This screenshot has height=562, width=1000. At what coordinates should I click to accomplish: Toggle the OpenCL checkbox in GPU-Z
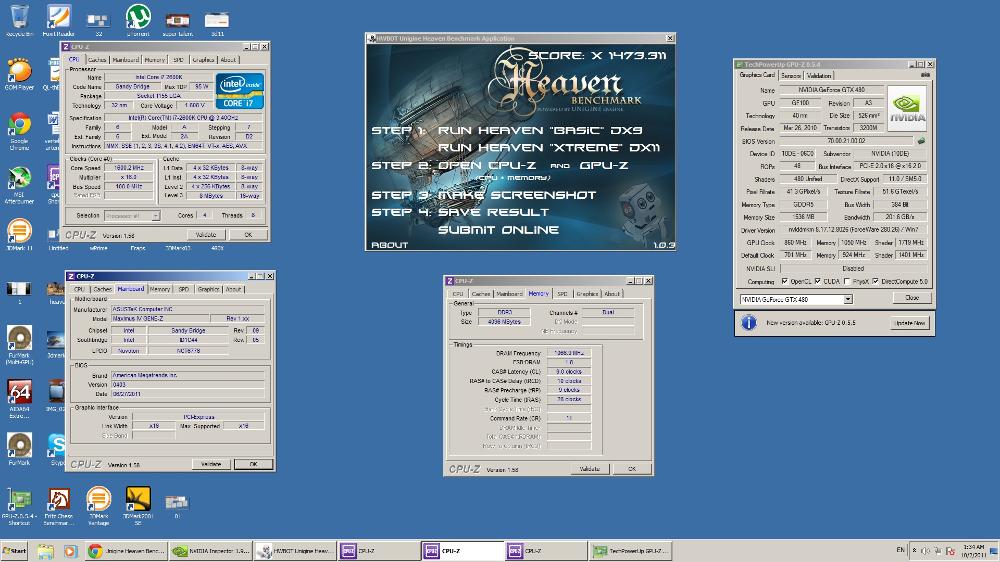click(x=784, y=281)
